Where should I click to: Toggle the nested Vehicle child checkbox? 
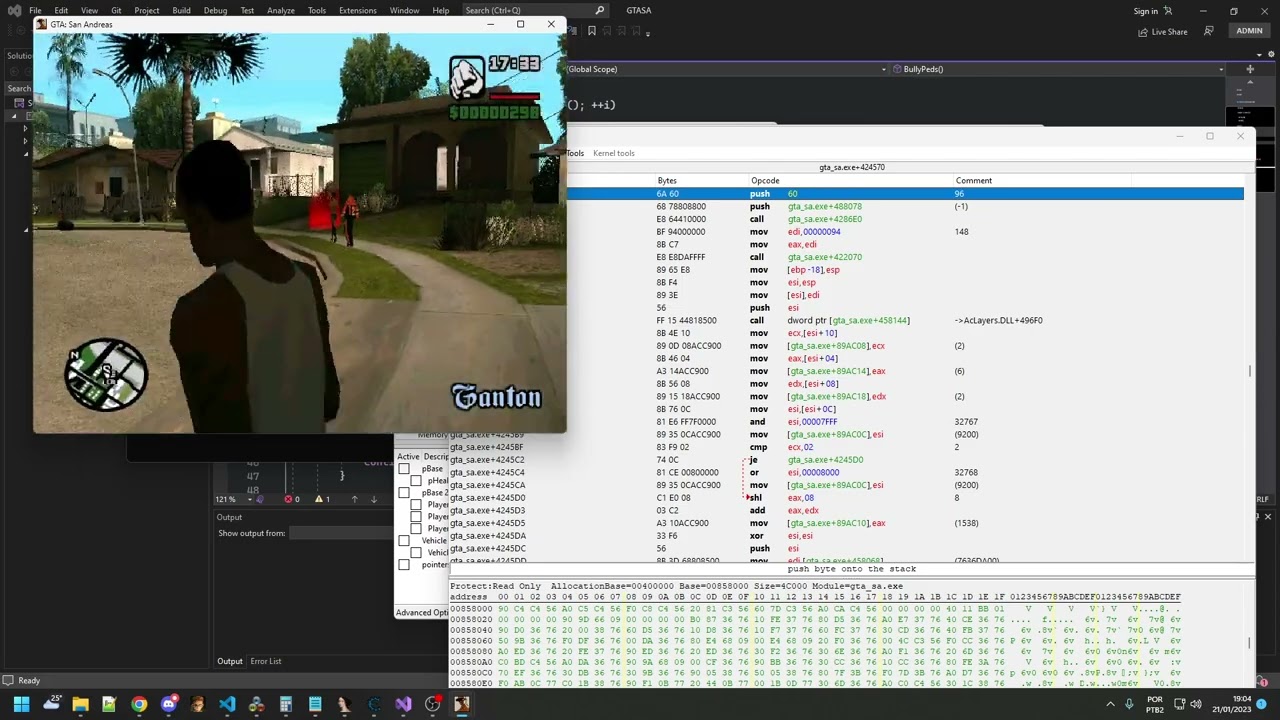416,553
